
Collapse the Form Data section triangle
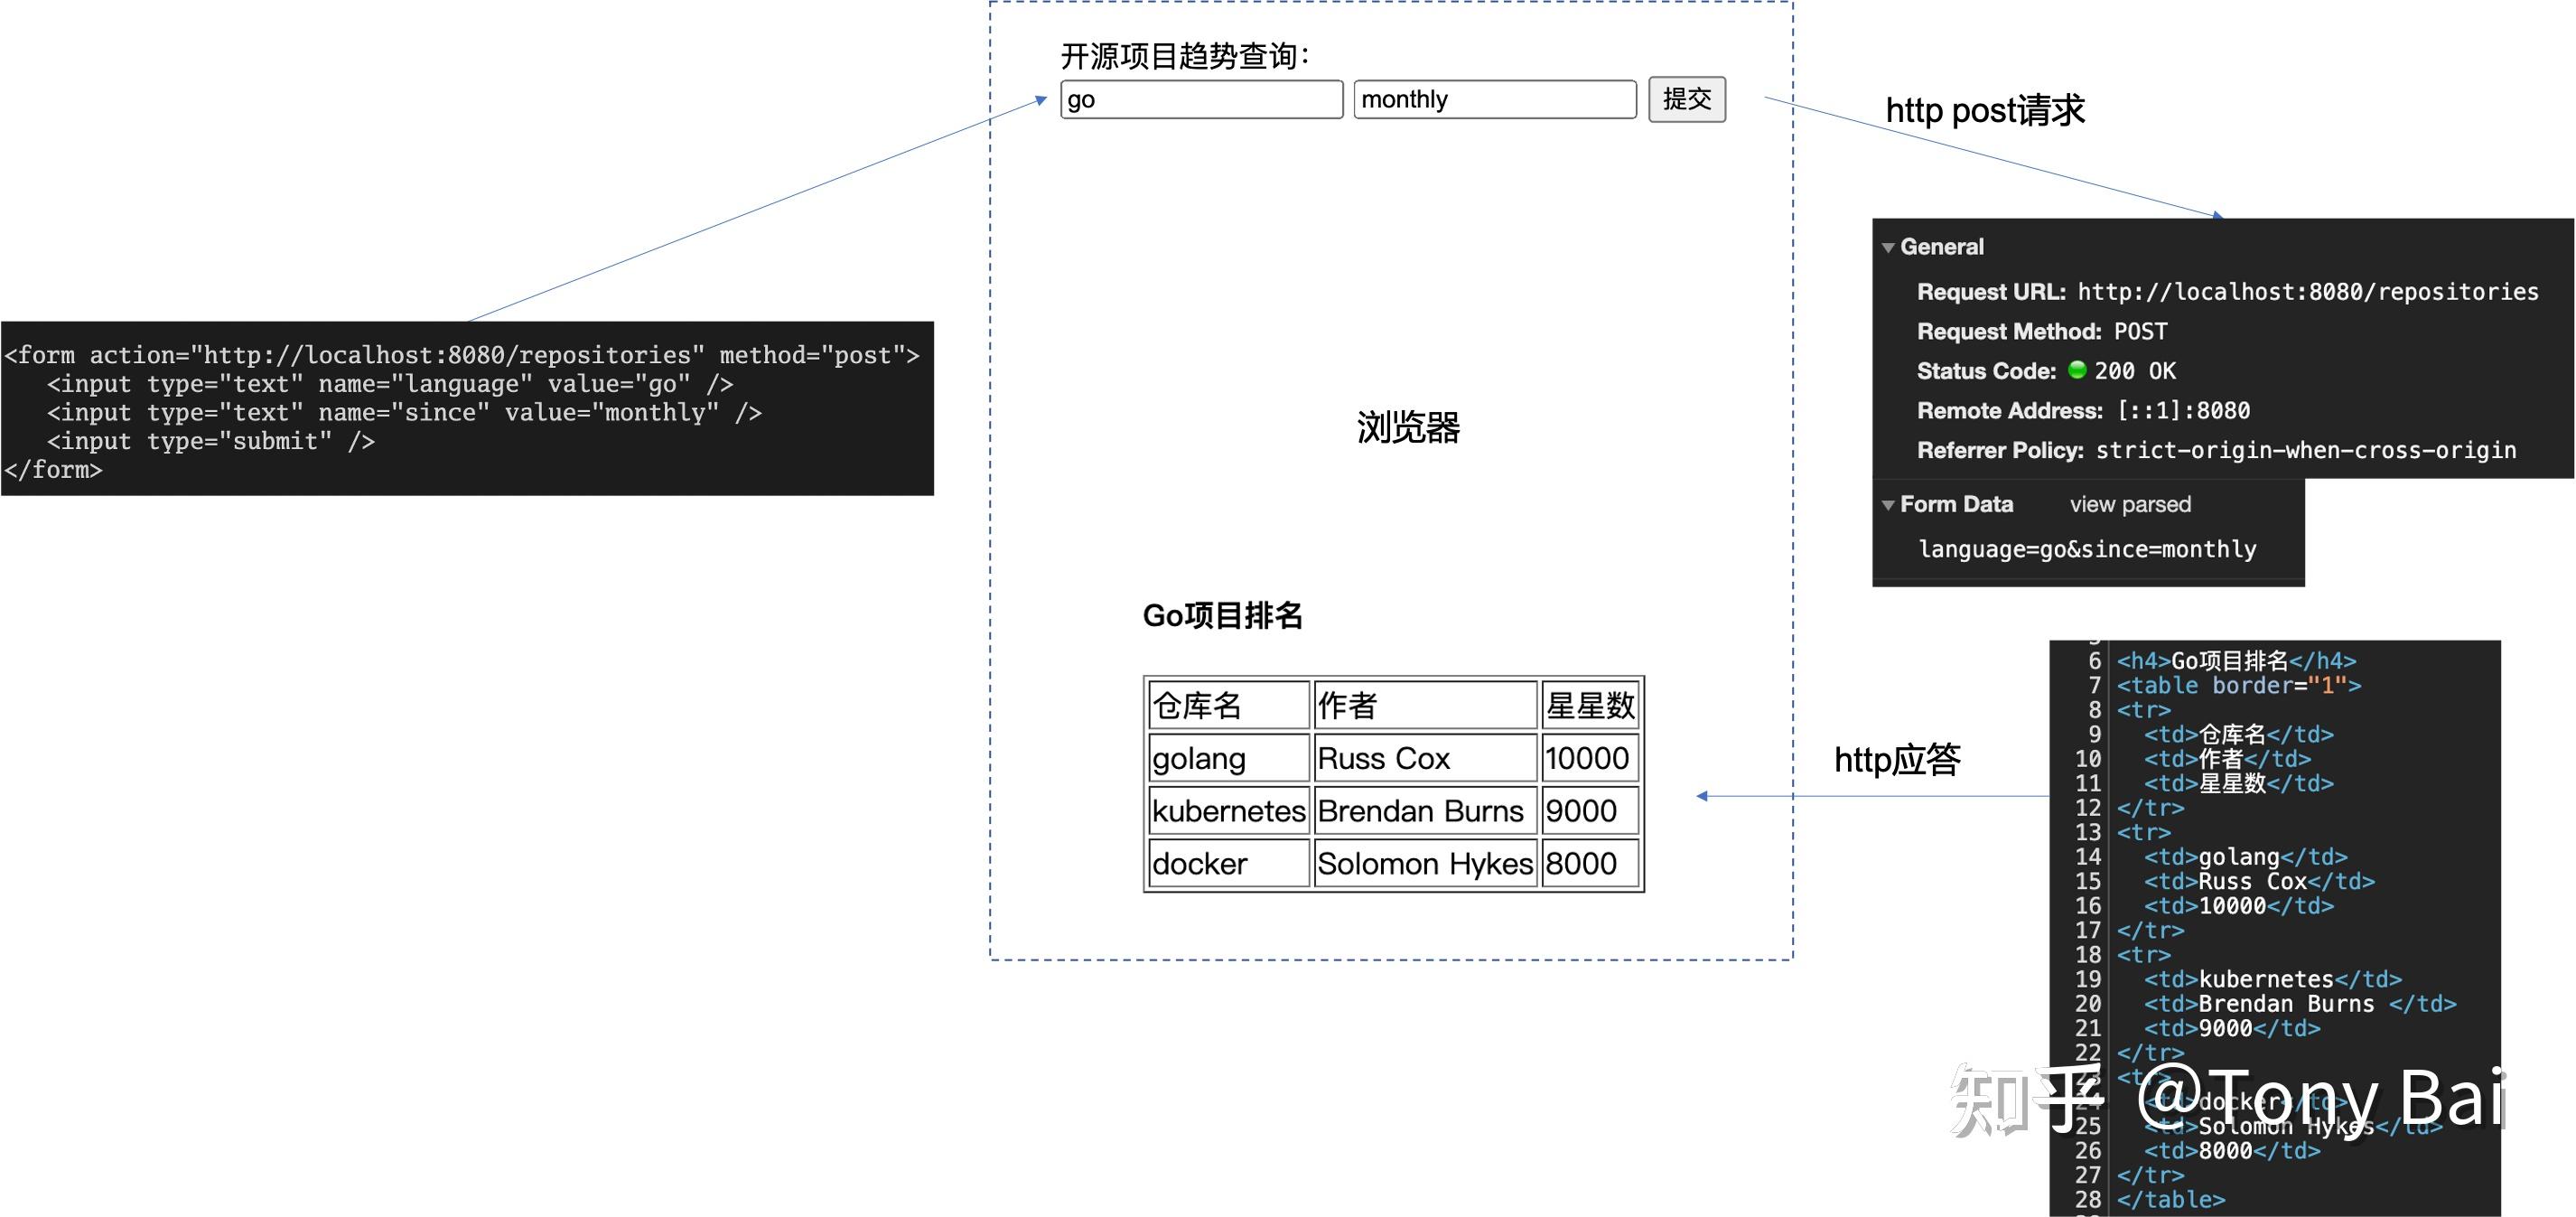(1888, 505)
